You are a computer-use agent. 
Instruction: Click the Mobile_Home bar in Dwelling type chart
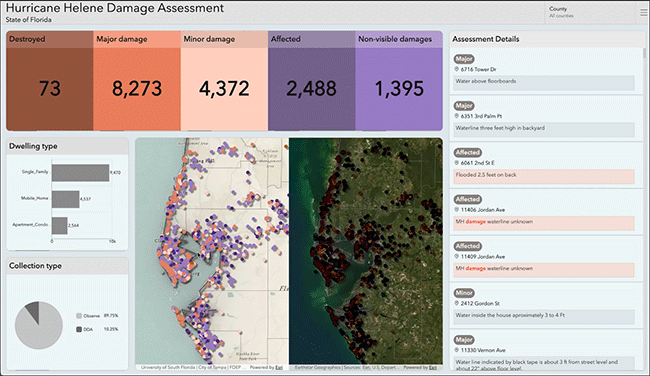pyautogui.click(x=65, y=199)
